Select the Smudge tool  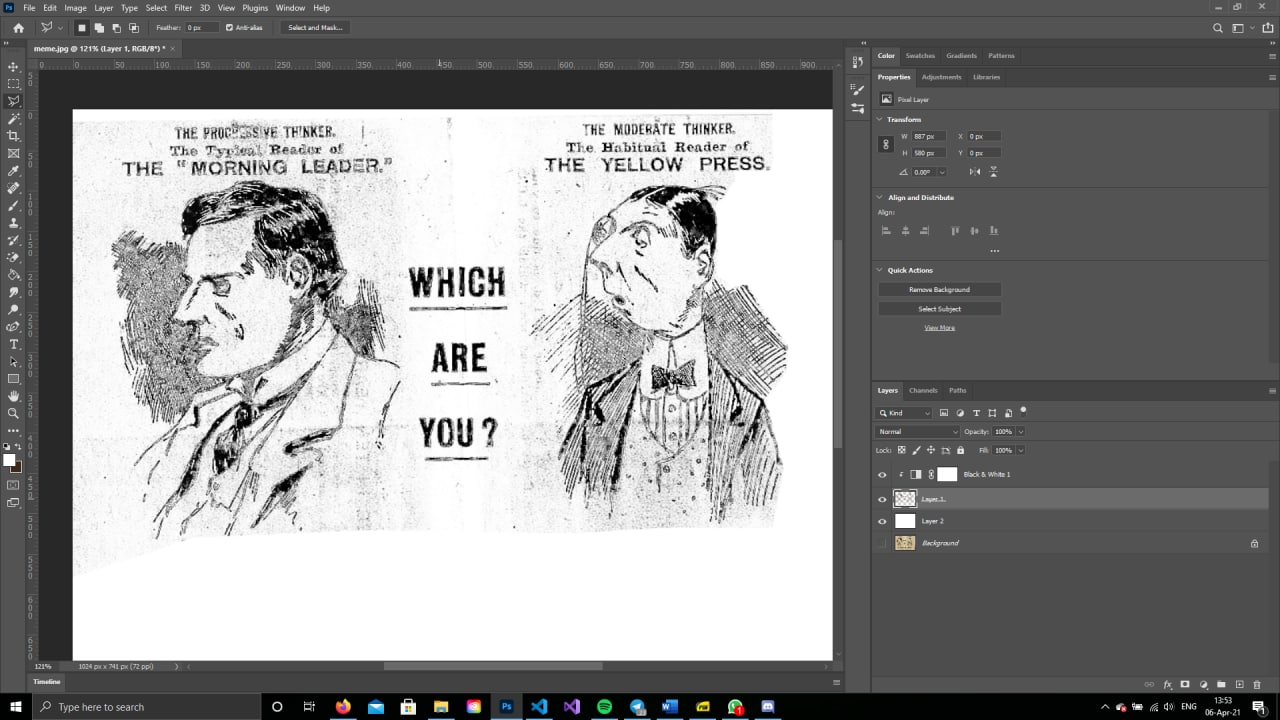[13, 292]
